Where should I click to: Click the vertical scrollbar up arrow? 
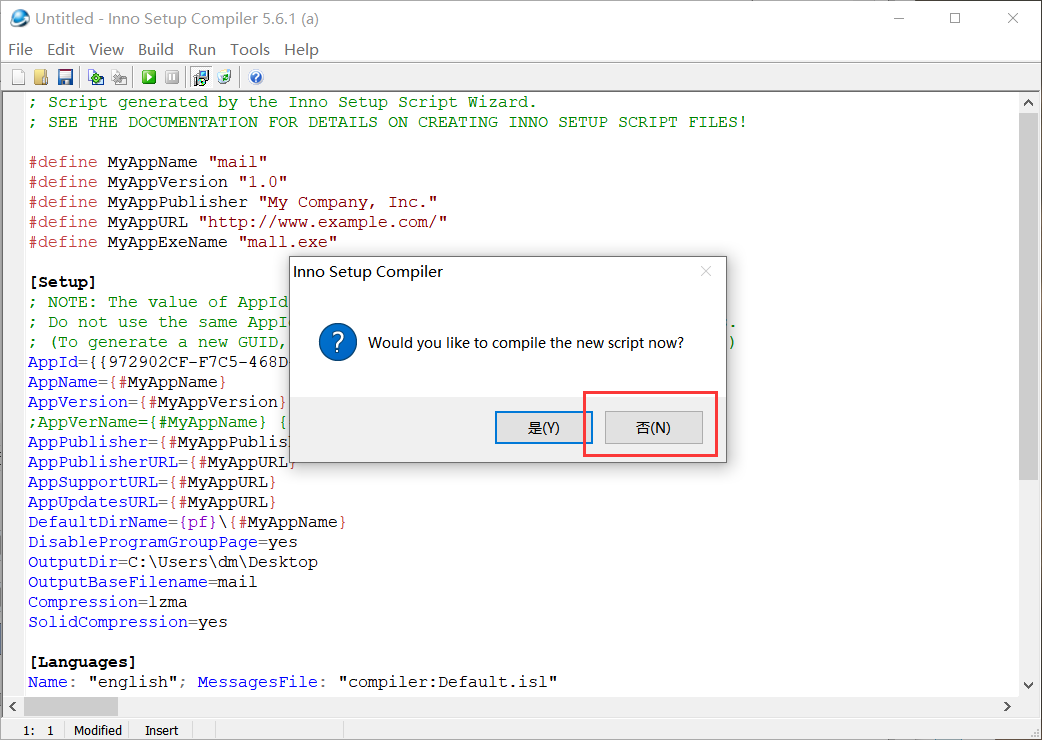1028,103
